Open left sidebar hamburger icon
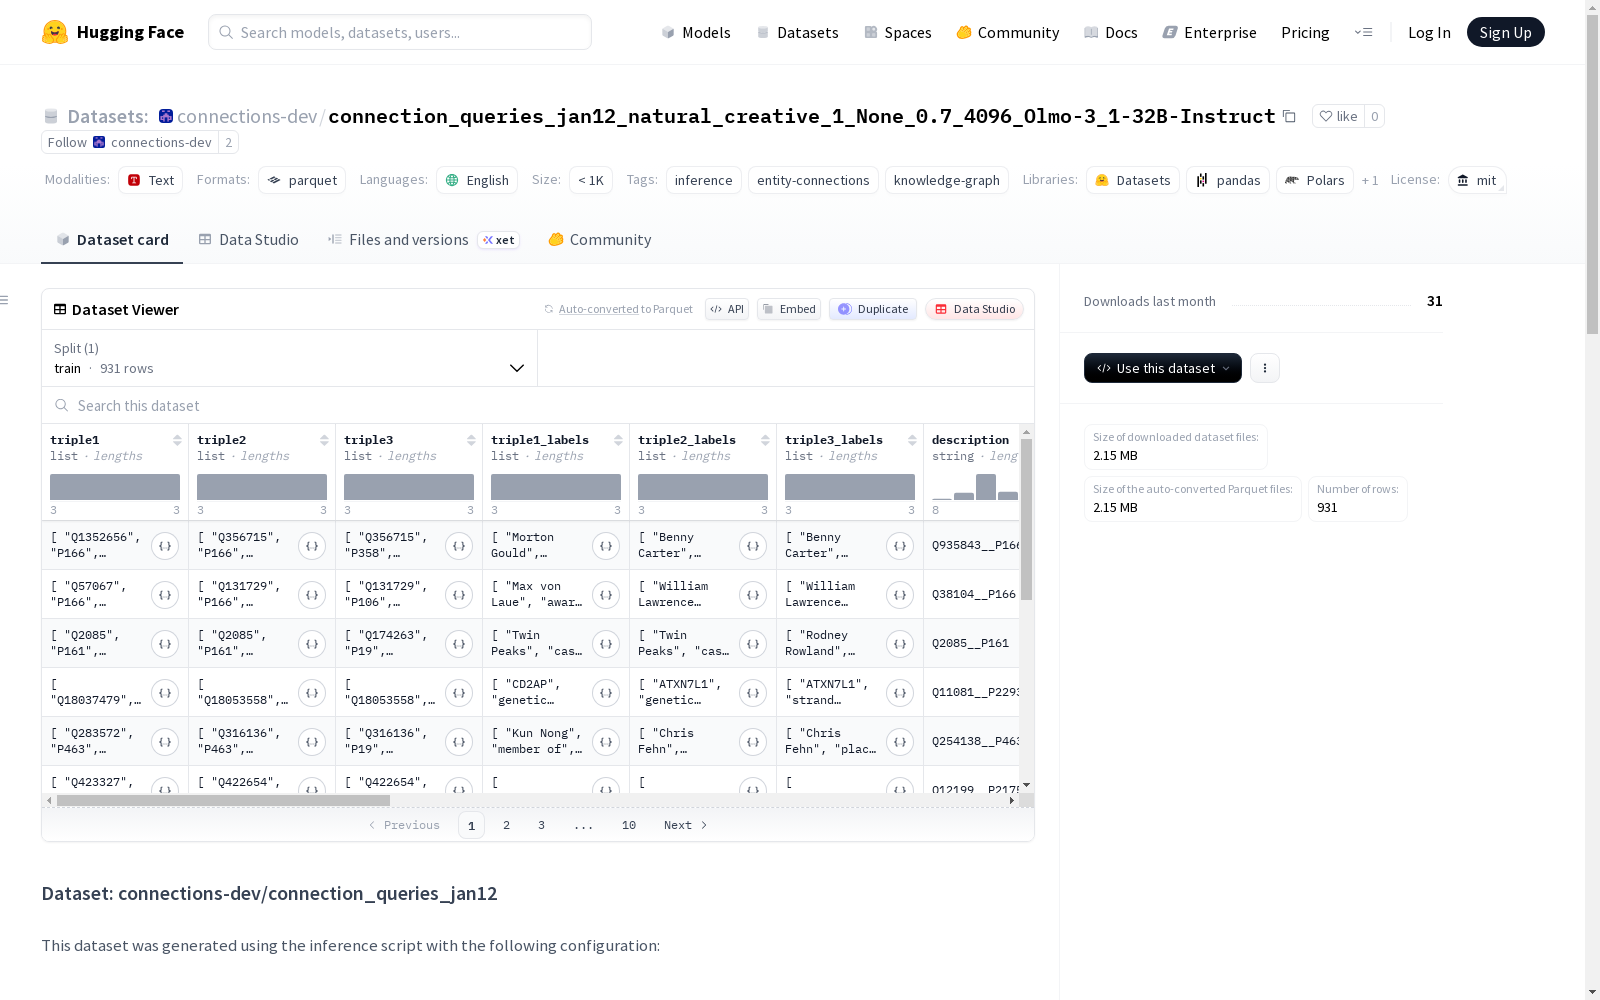 tap(4, 300)
